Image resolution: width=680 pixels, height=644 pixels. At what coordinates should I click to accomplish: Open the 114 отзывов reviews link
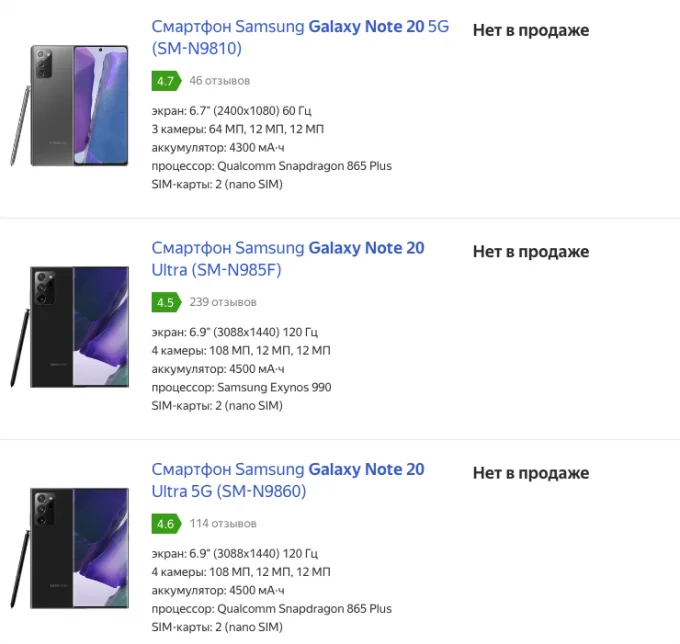click(223, 523)
